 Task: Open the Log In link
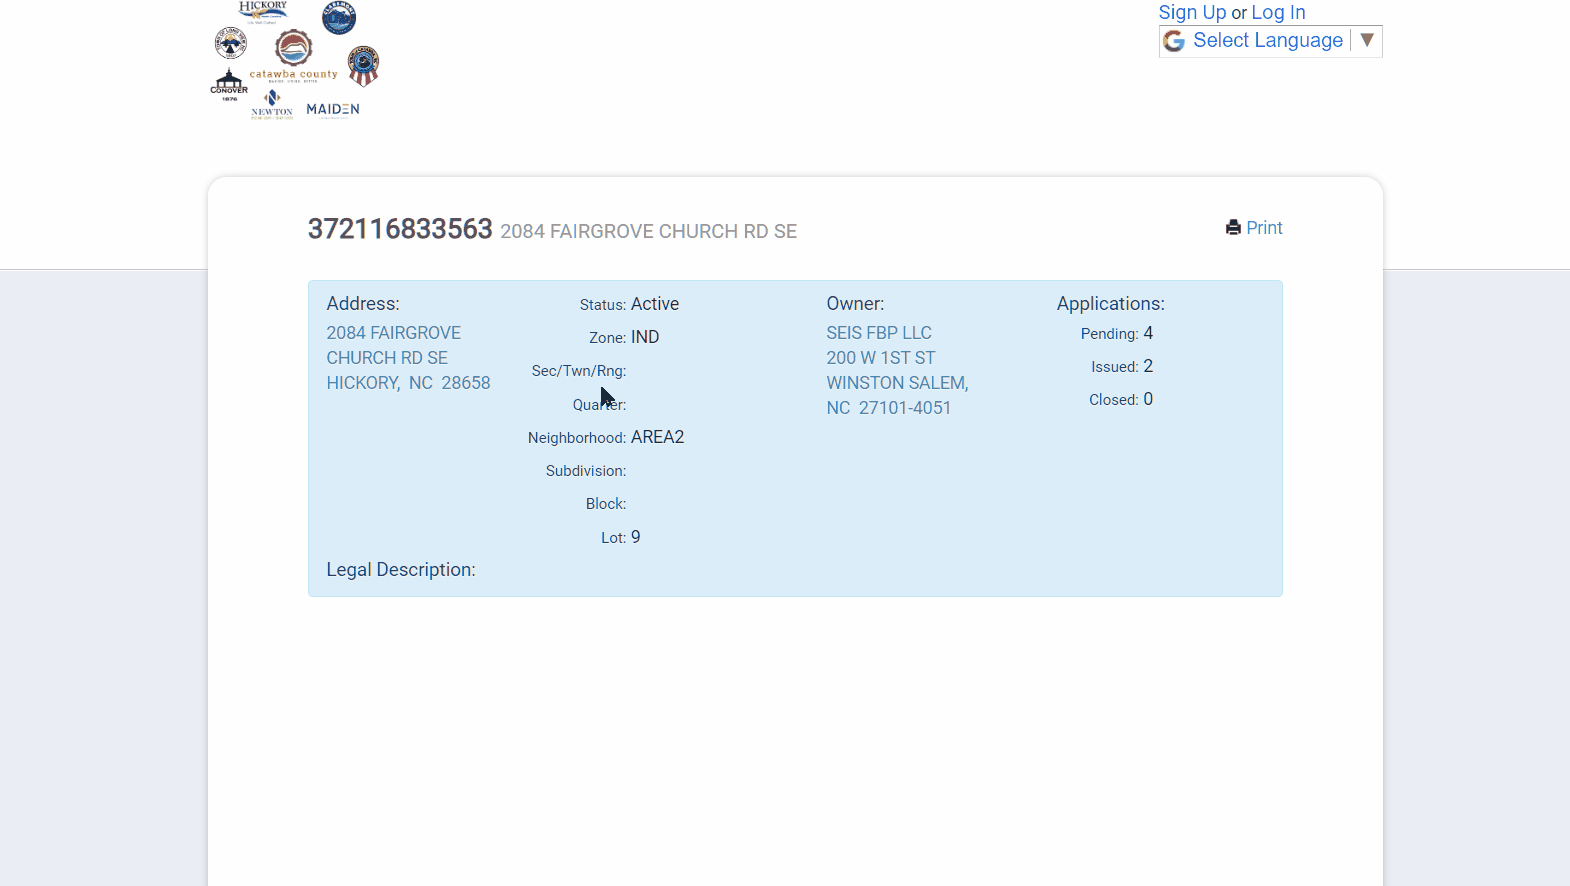click(x=1278, y=12)
